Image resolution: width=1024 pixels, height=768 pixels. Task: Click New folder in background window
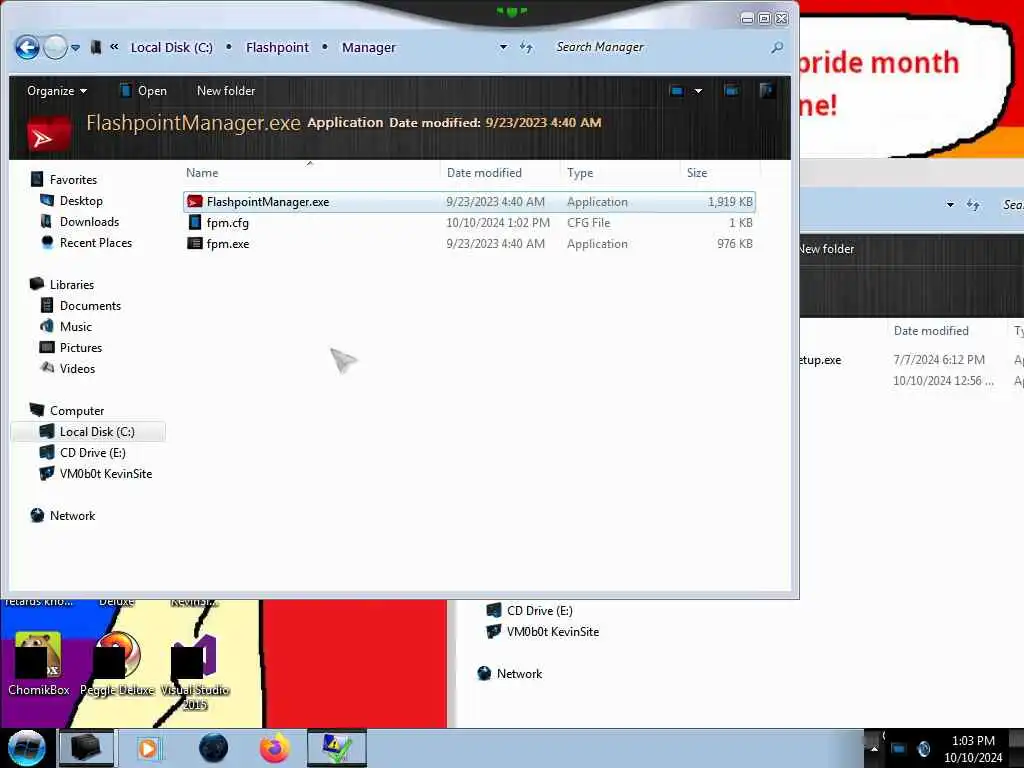click(x=827, y=249)
